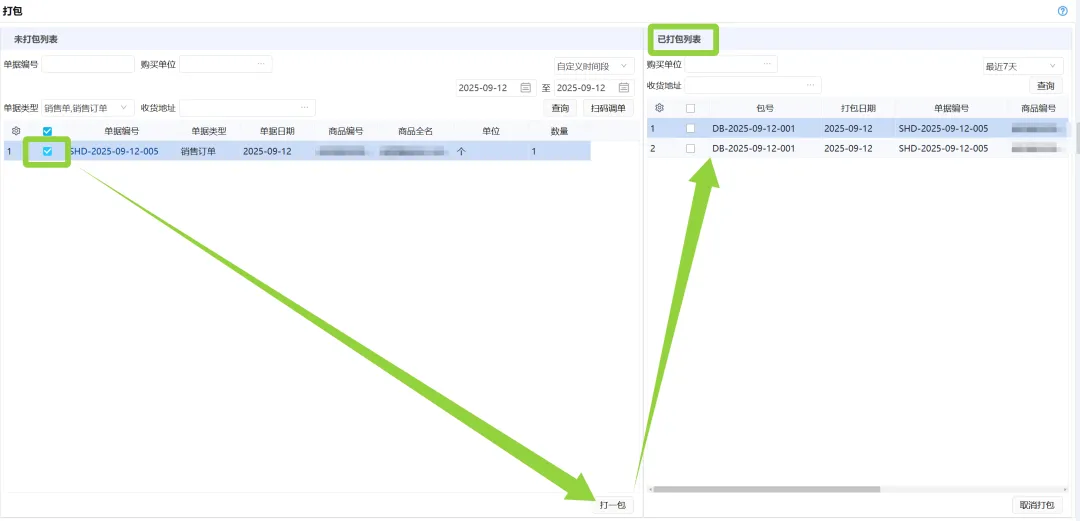Expand the 自定义时间段 dropdown
The height and width of the screenshot is (521, 1080).
(594, 66)
